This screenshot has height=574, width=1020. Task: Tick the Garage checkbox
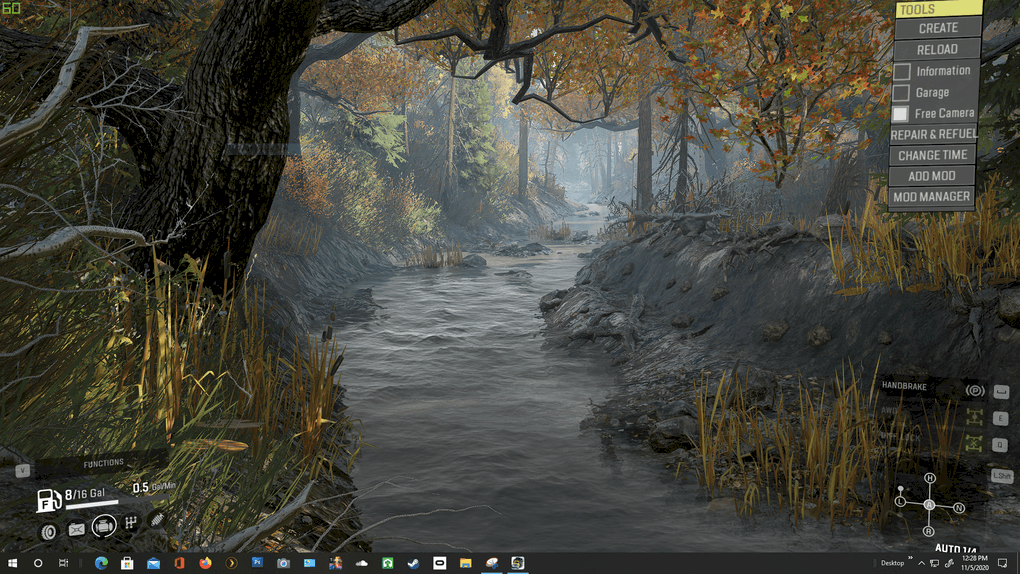tap(902, 92)
